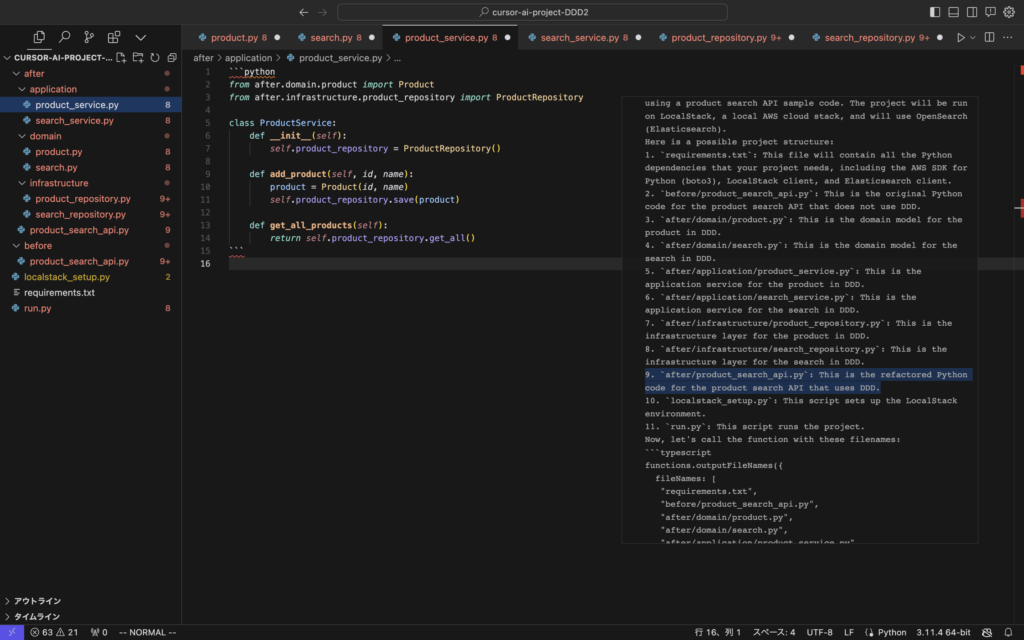The width and height of the screenshot is (1024, 640).
Task: Open search.py under the domain folder
Action: 90,167
